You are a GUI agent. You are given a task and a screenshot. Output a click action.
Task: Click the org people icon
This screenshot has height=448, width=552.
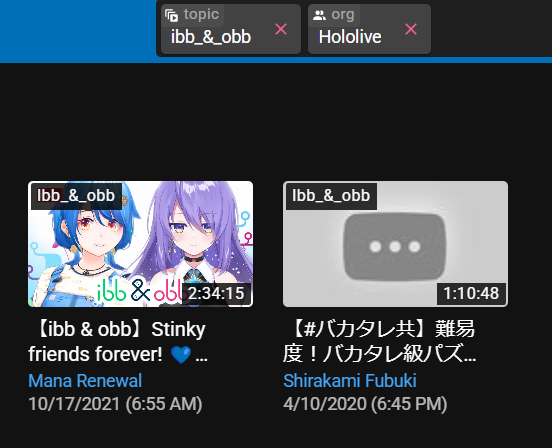point(319,15)
